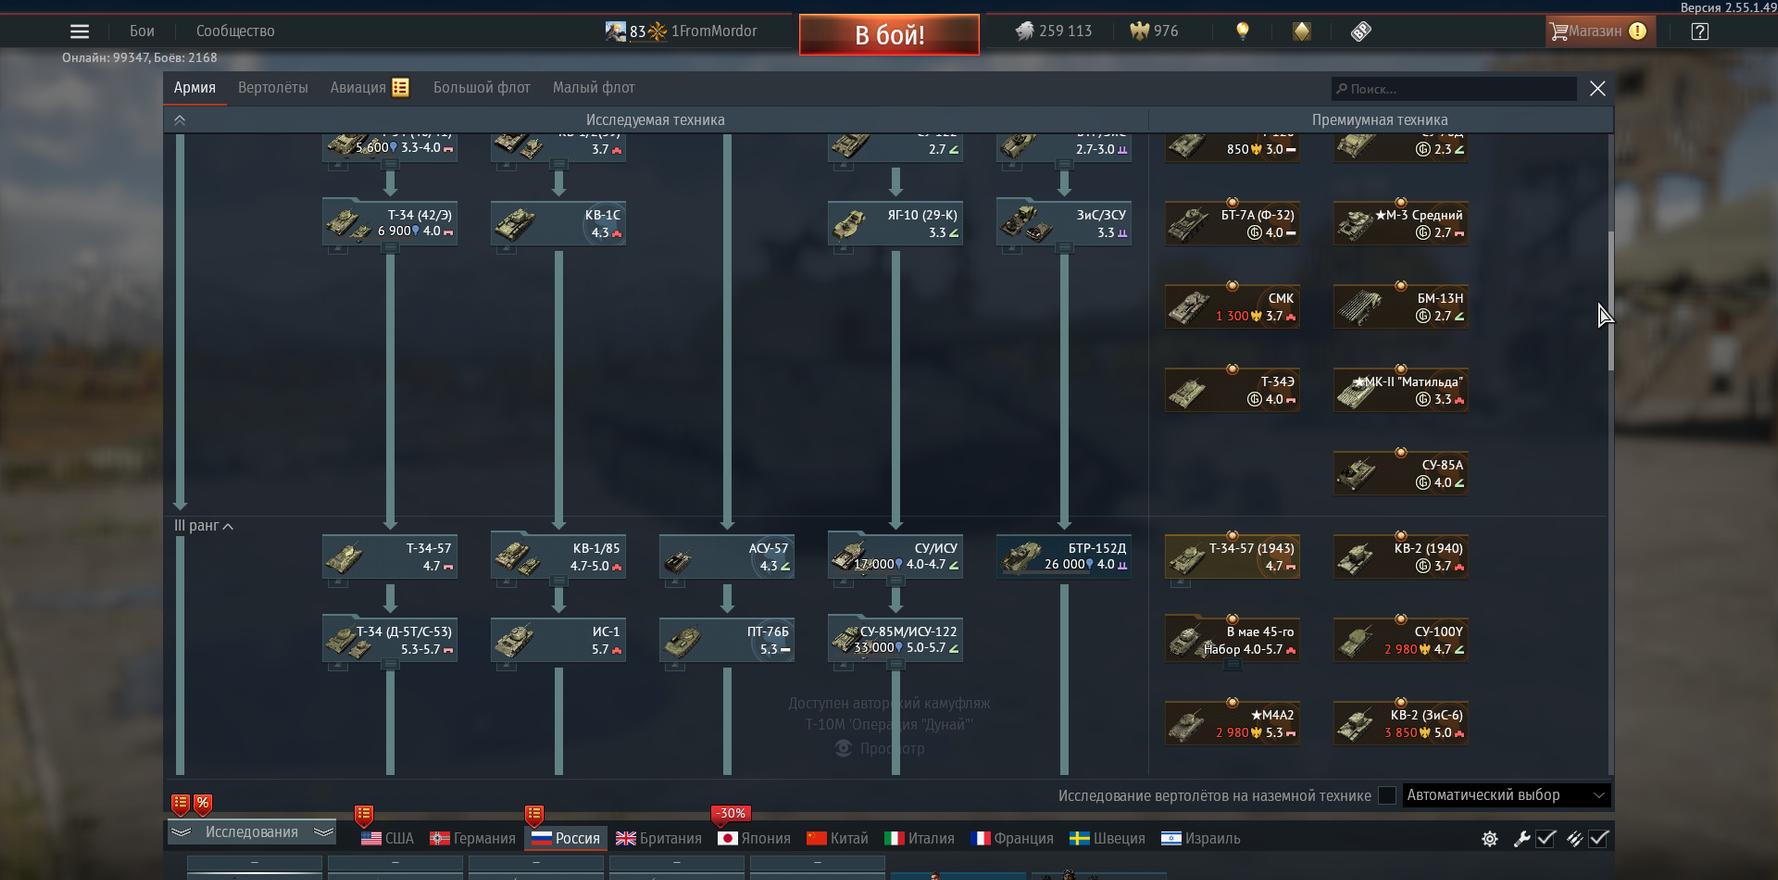The image size is (1778, 880).
Task: Click the ticket wager icon
Action: [x=1360, y=31]
